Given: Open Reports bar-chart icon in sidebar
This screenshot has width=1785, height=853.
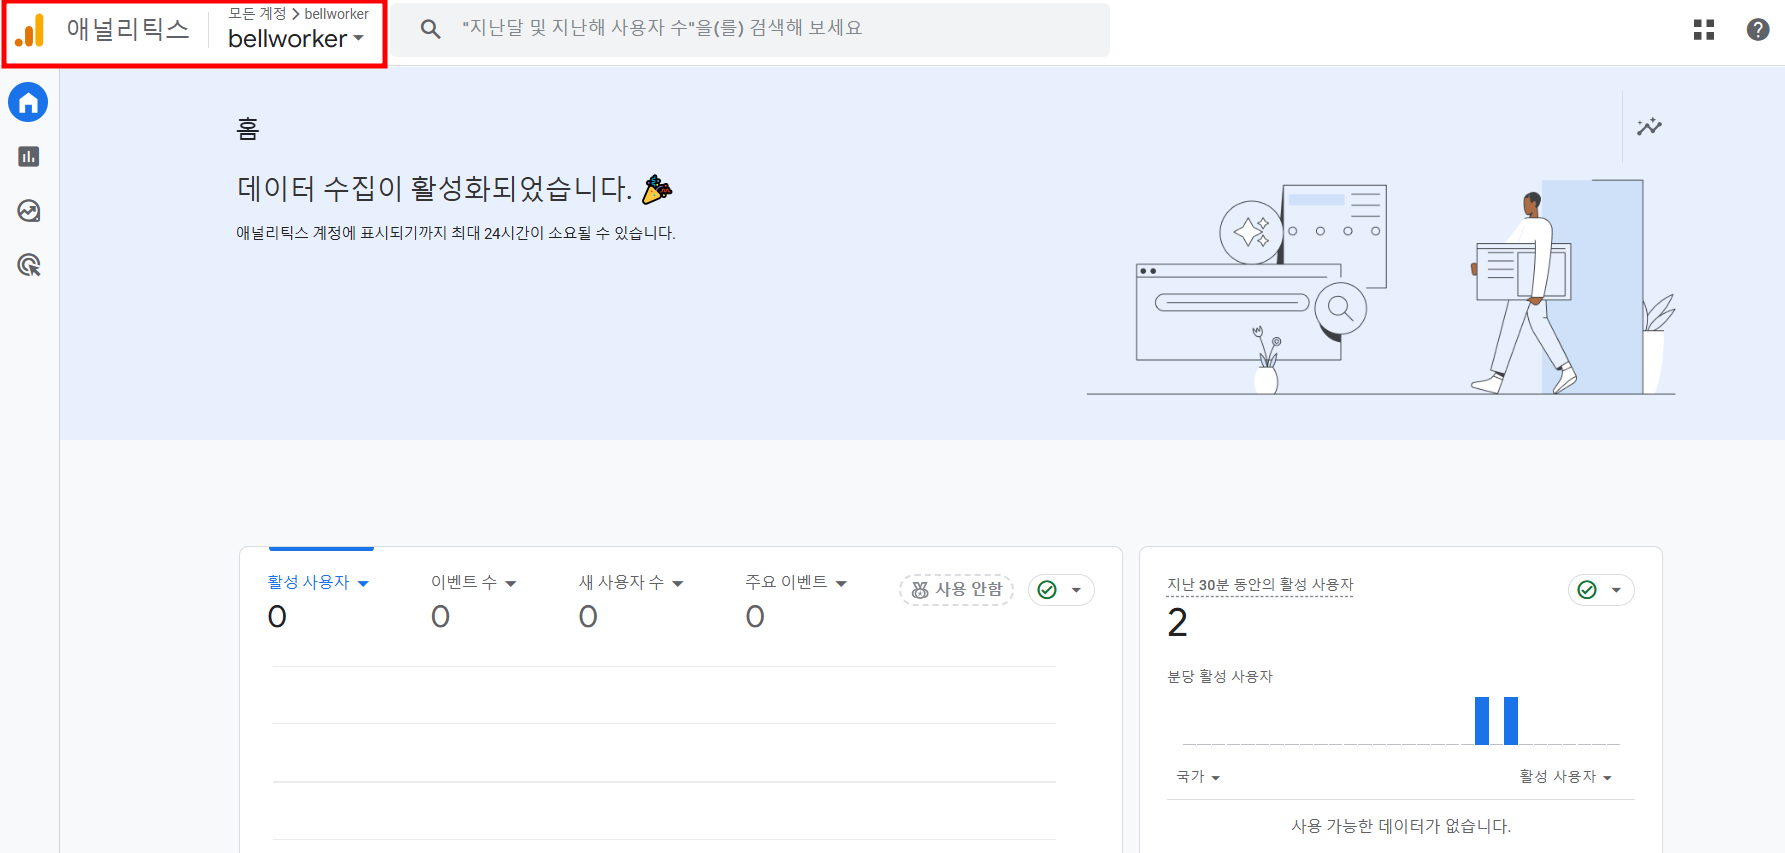Looking at the screenshot, I should (29, 156).
